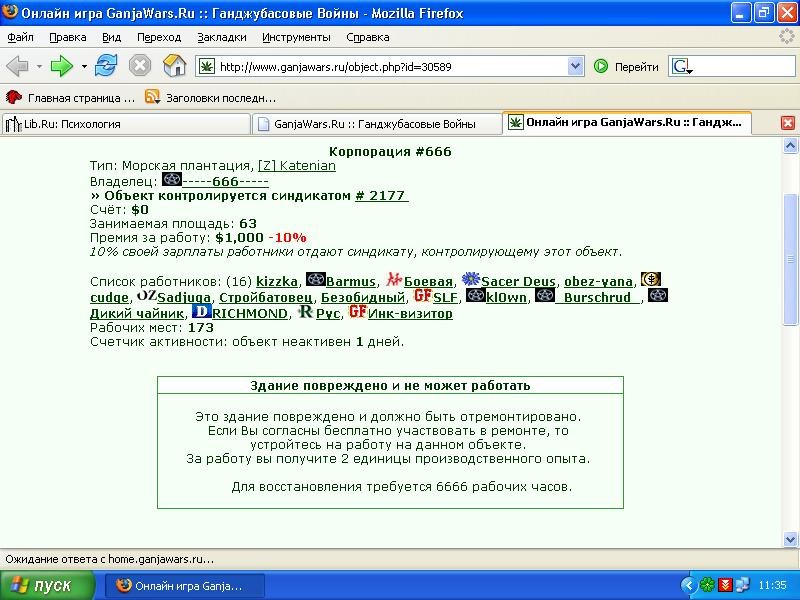Open the search engine selector dropdown

[682, 67]
